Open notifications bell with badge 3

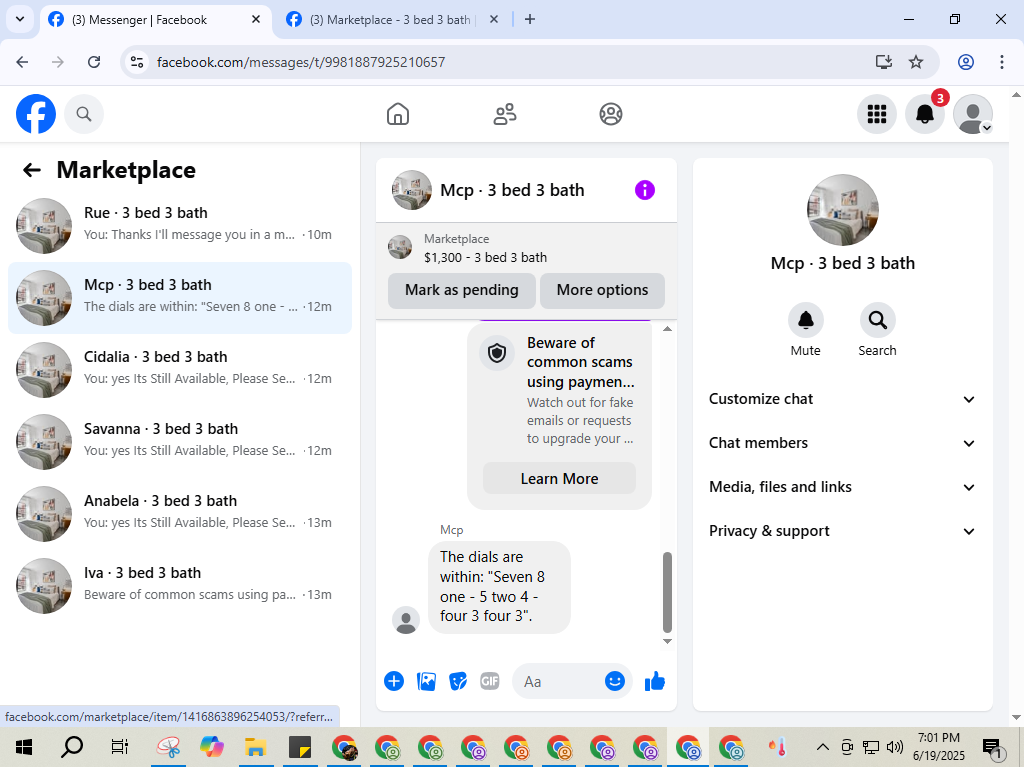click(x=925, y=114)
